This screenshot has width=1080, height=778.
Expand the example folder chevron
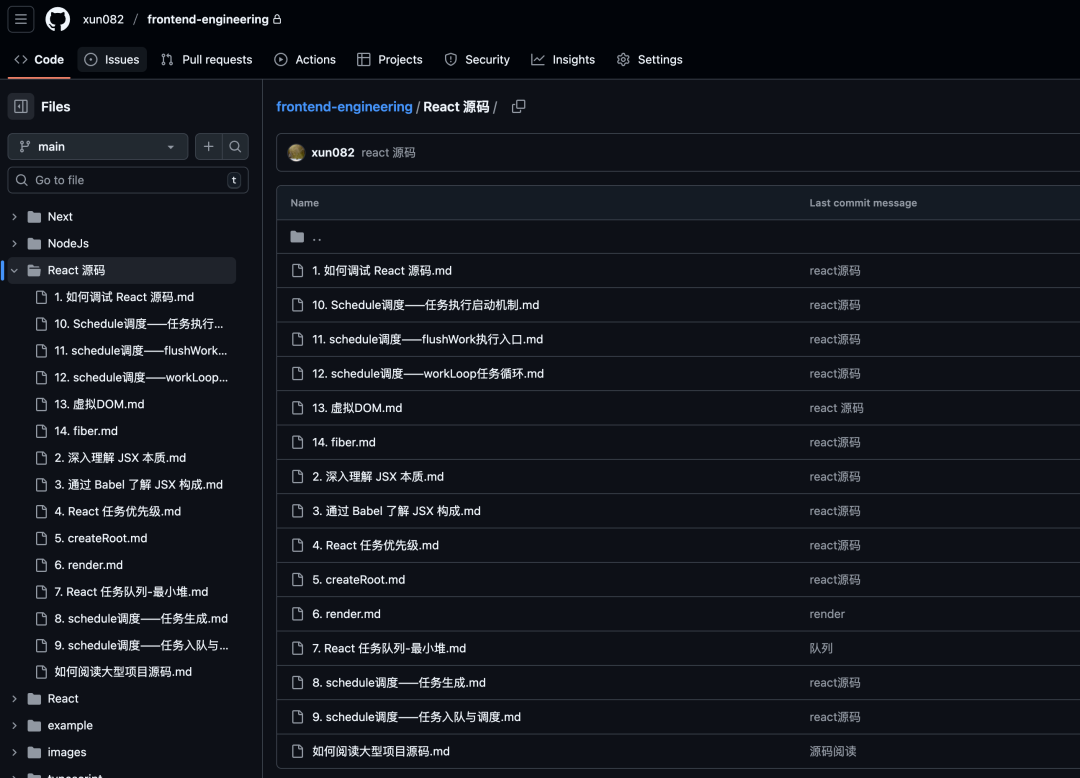point(14,726)
